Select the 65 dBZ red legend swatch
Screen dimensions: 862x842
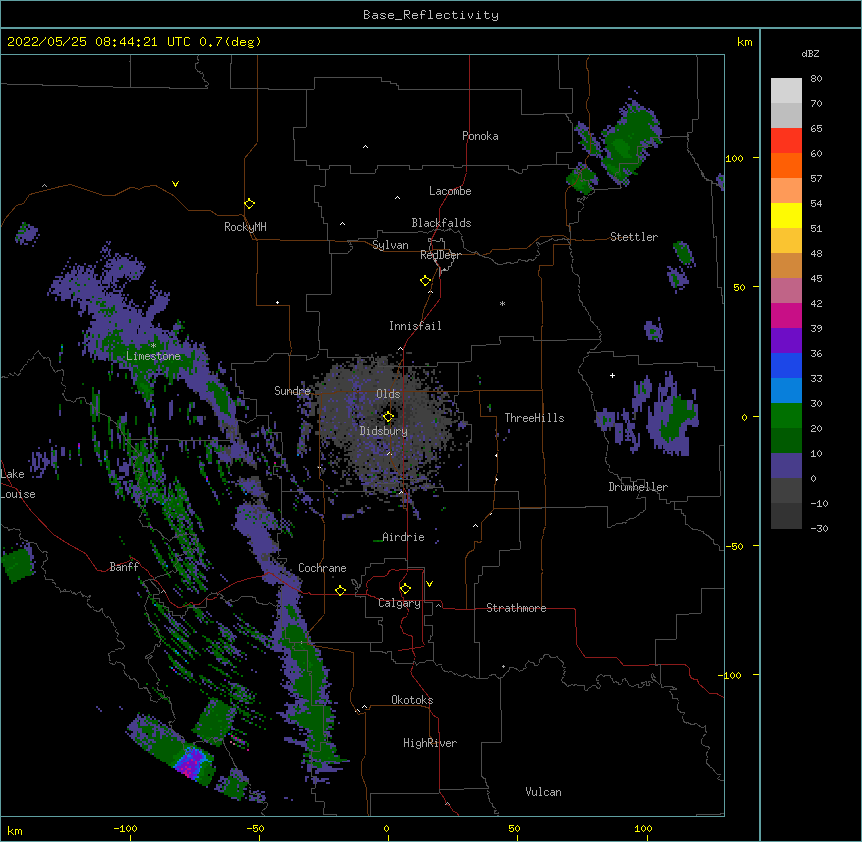coord(786,141)
